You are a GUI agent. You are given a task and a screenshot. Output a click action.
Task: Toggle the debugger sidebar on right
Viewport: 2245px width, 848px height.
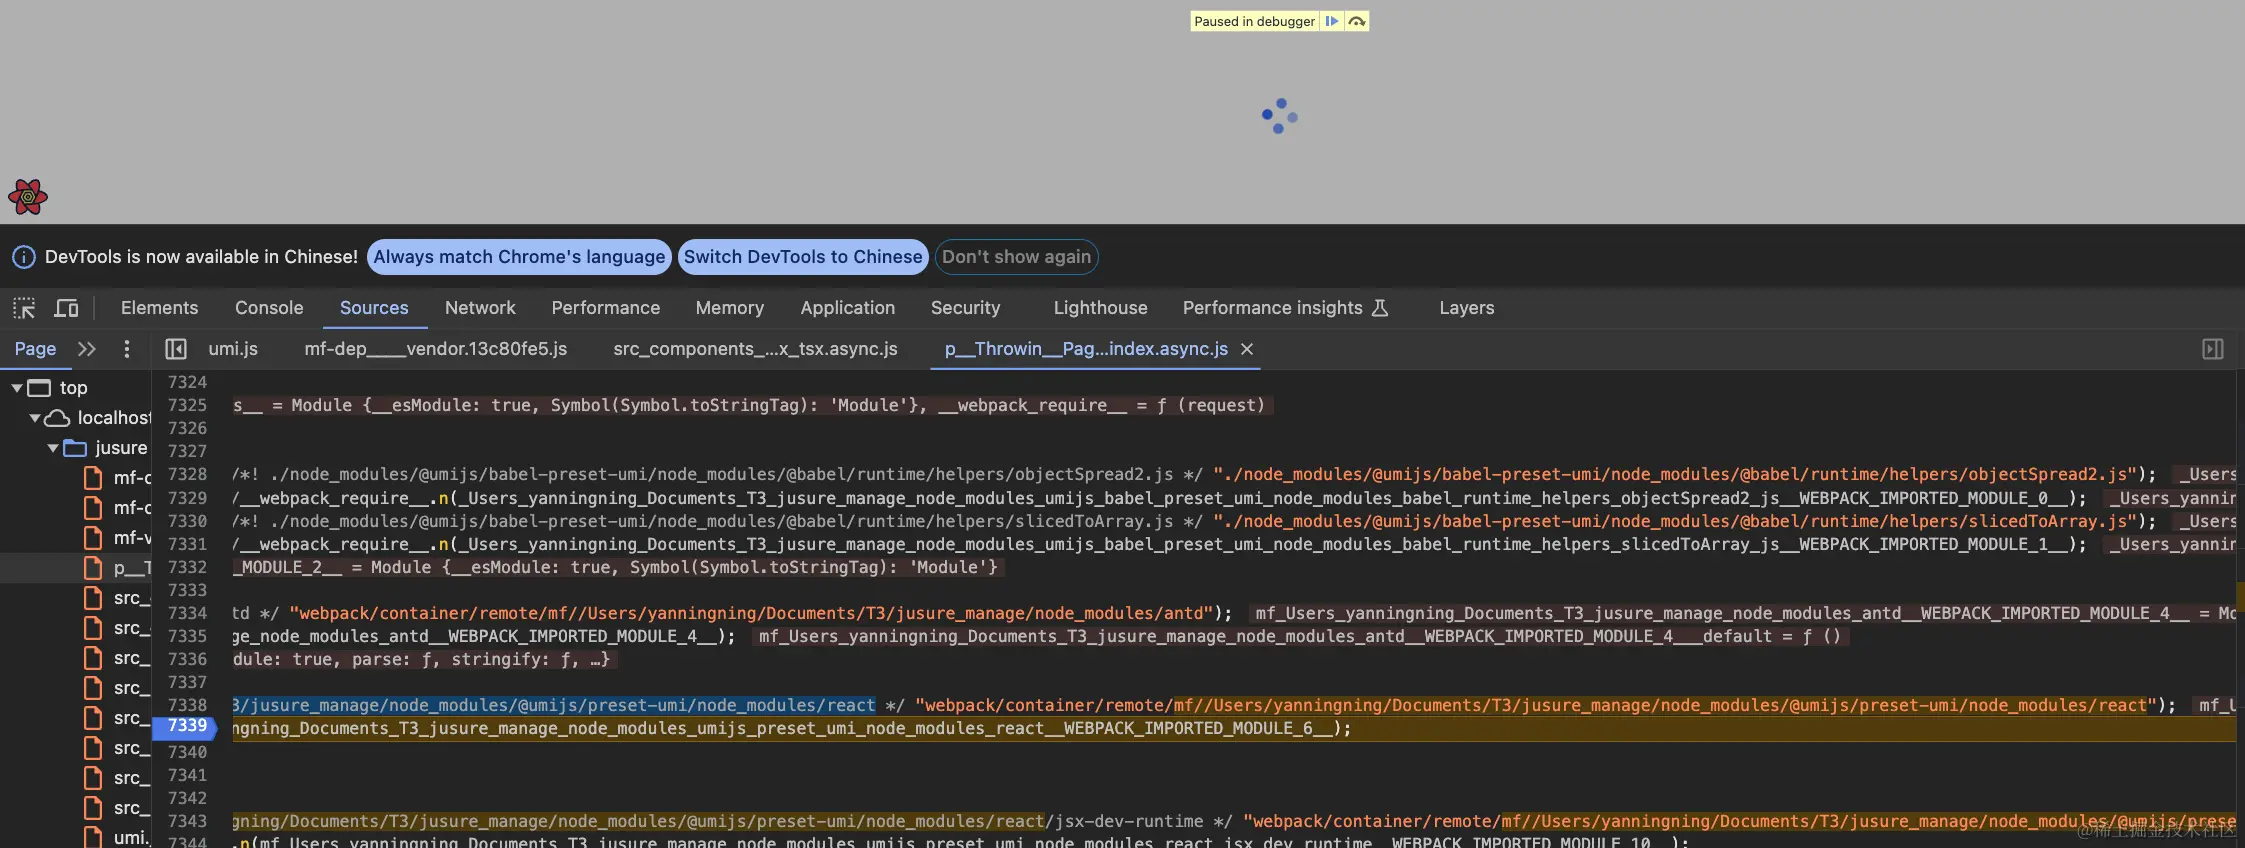click(2213, 349)
